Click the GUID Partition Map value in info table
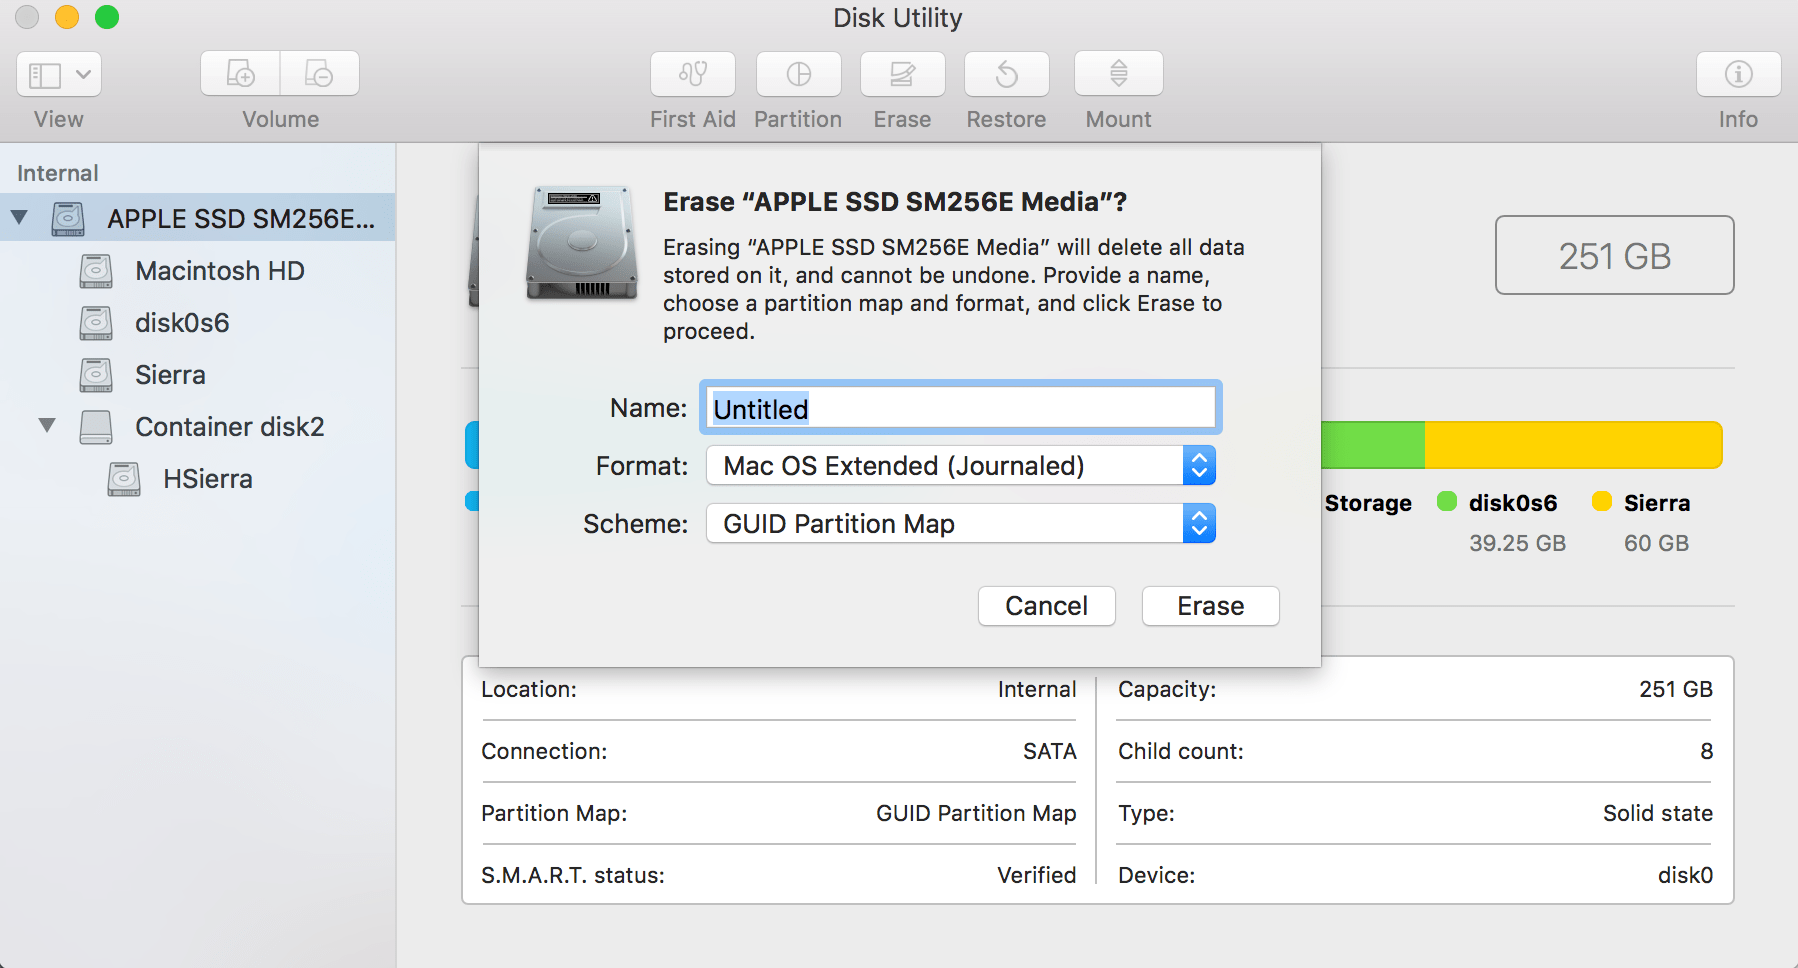 click(977, 813)
